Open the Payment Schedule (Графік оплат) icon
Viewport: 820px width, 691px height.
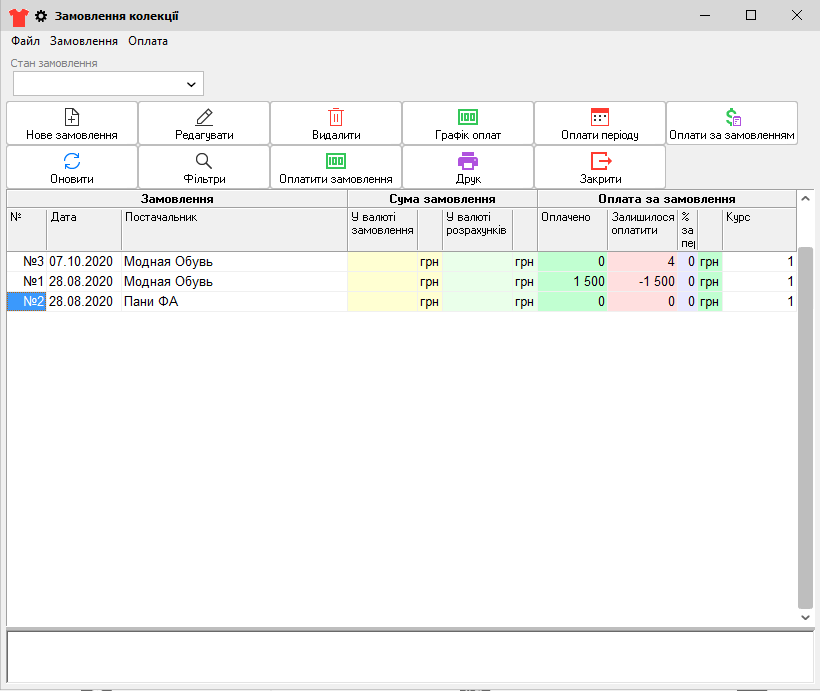point(468,116)
